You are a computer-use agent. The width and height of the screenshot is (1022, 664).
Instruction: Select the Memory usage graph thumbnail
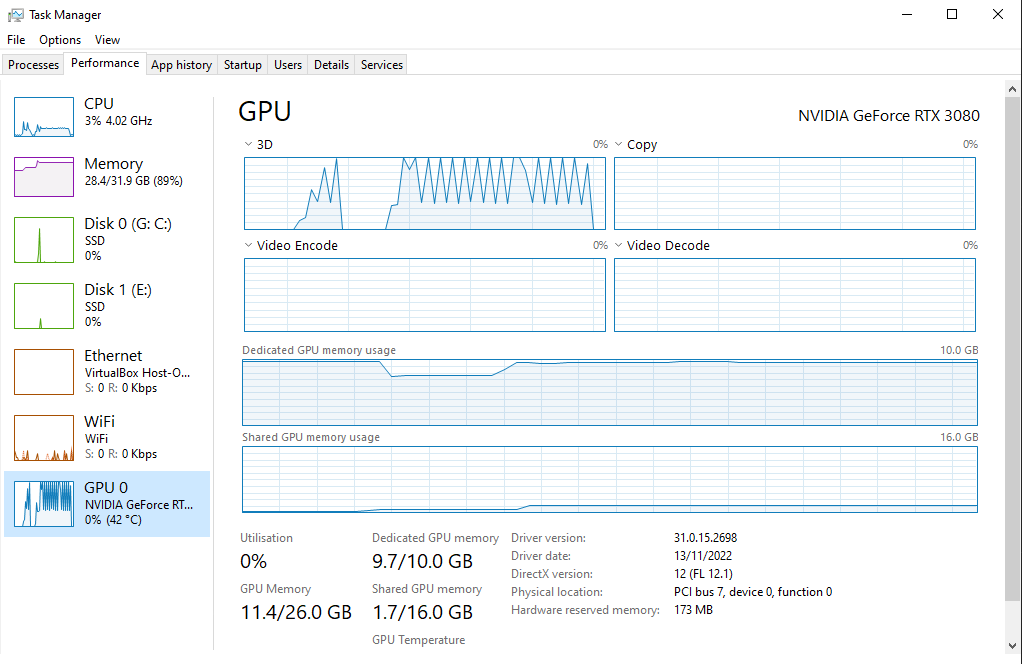pyautogui.click(x=44, y=177)
